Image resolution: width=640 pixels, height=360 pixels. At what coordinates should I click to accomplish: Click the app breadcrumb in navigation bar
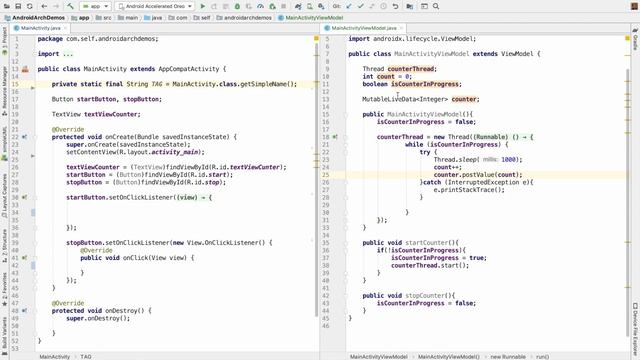[80, 18]
